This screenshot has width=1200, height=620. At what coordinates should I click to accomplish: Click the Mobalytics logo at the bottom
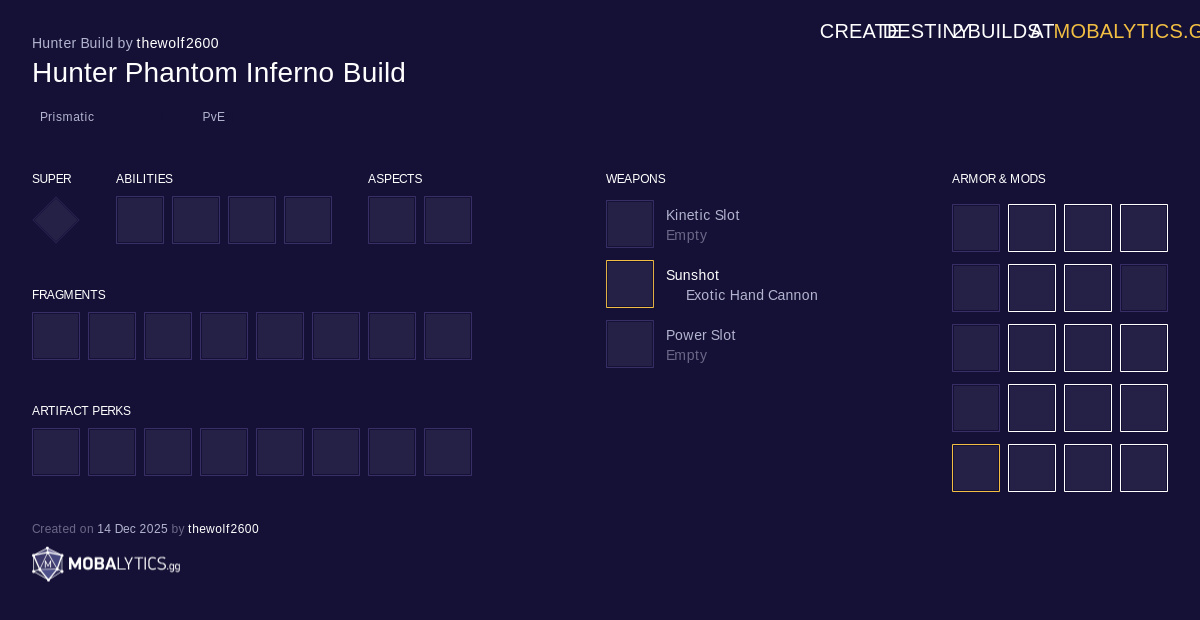coord(105,564)
